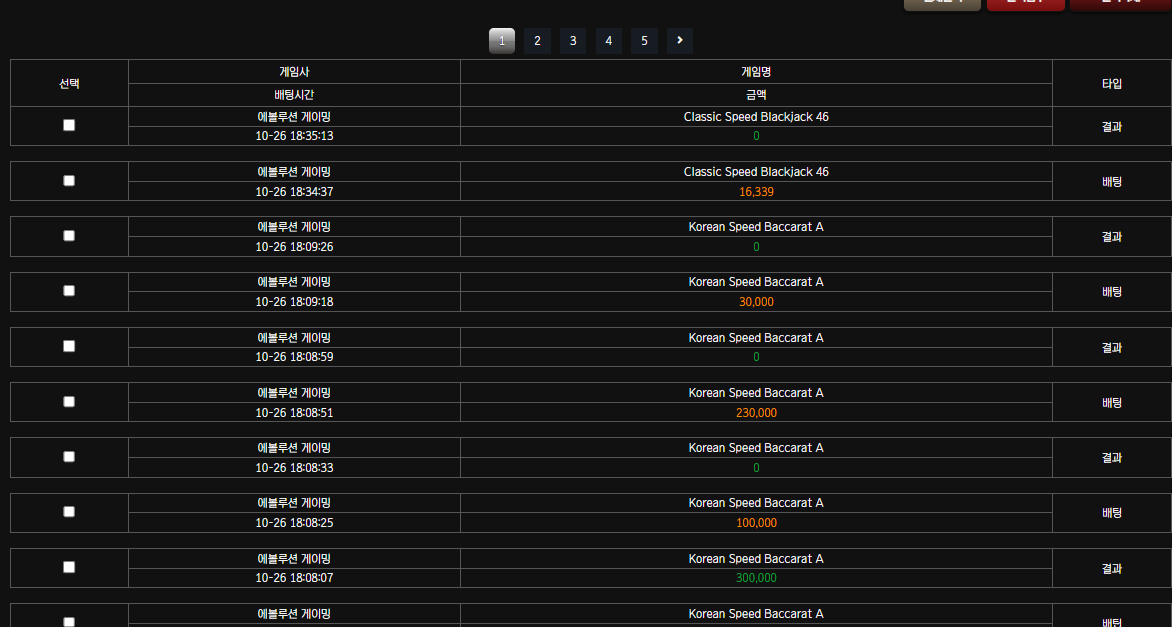Screen dimensions: 1172x627
Task: Click the timestamp 10-26 18:35:13
Action: [294, 136]
